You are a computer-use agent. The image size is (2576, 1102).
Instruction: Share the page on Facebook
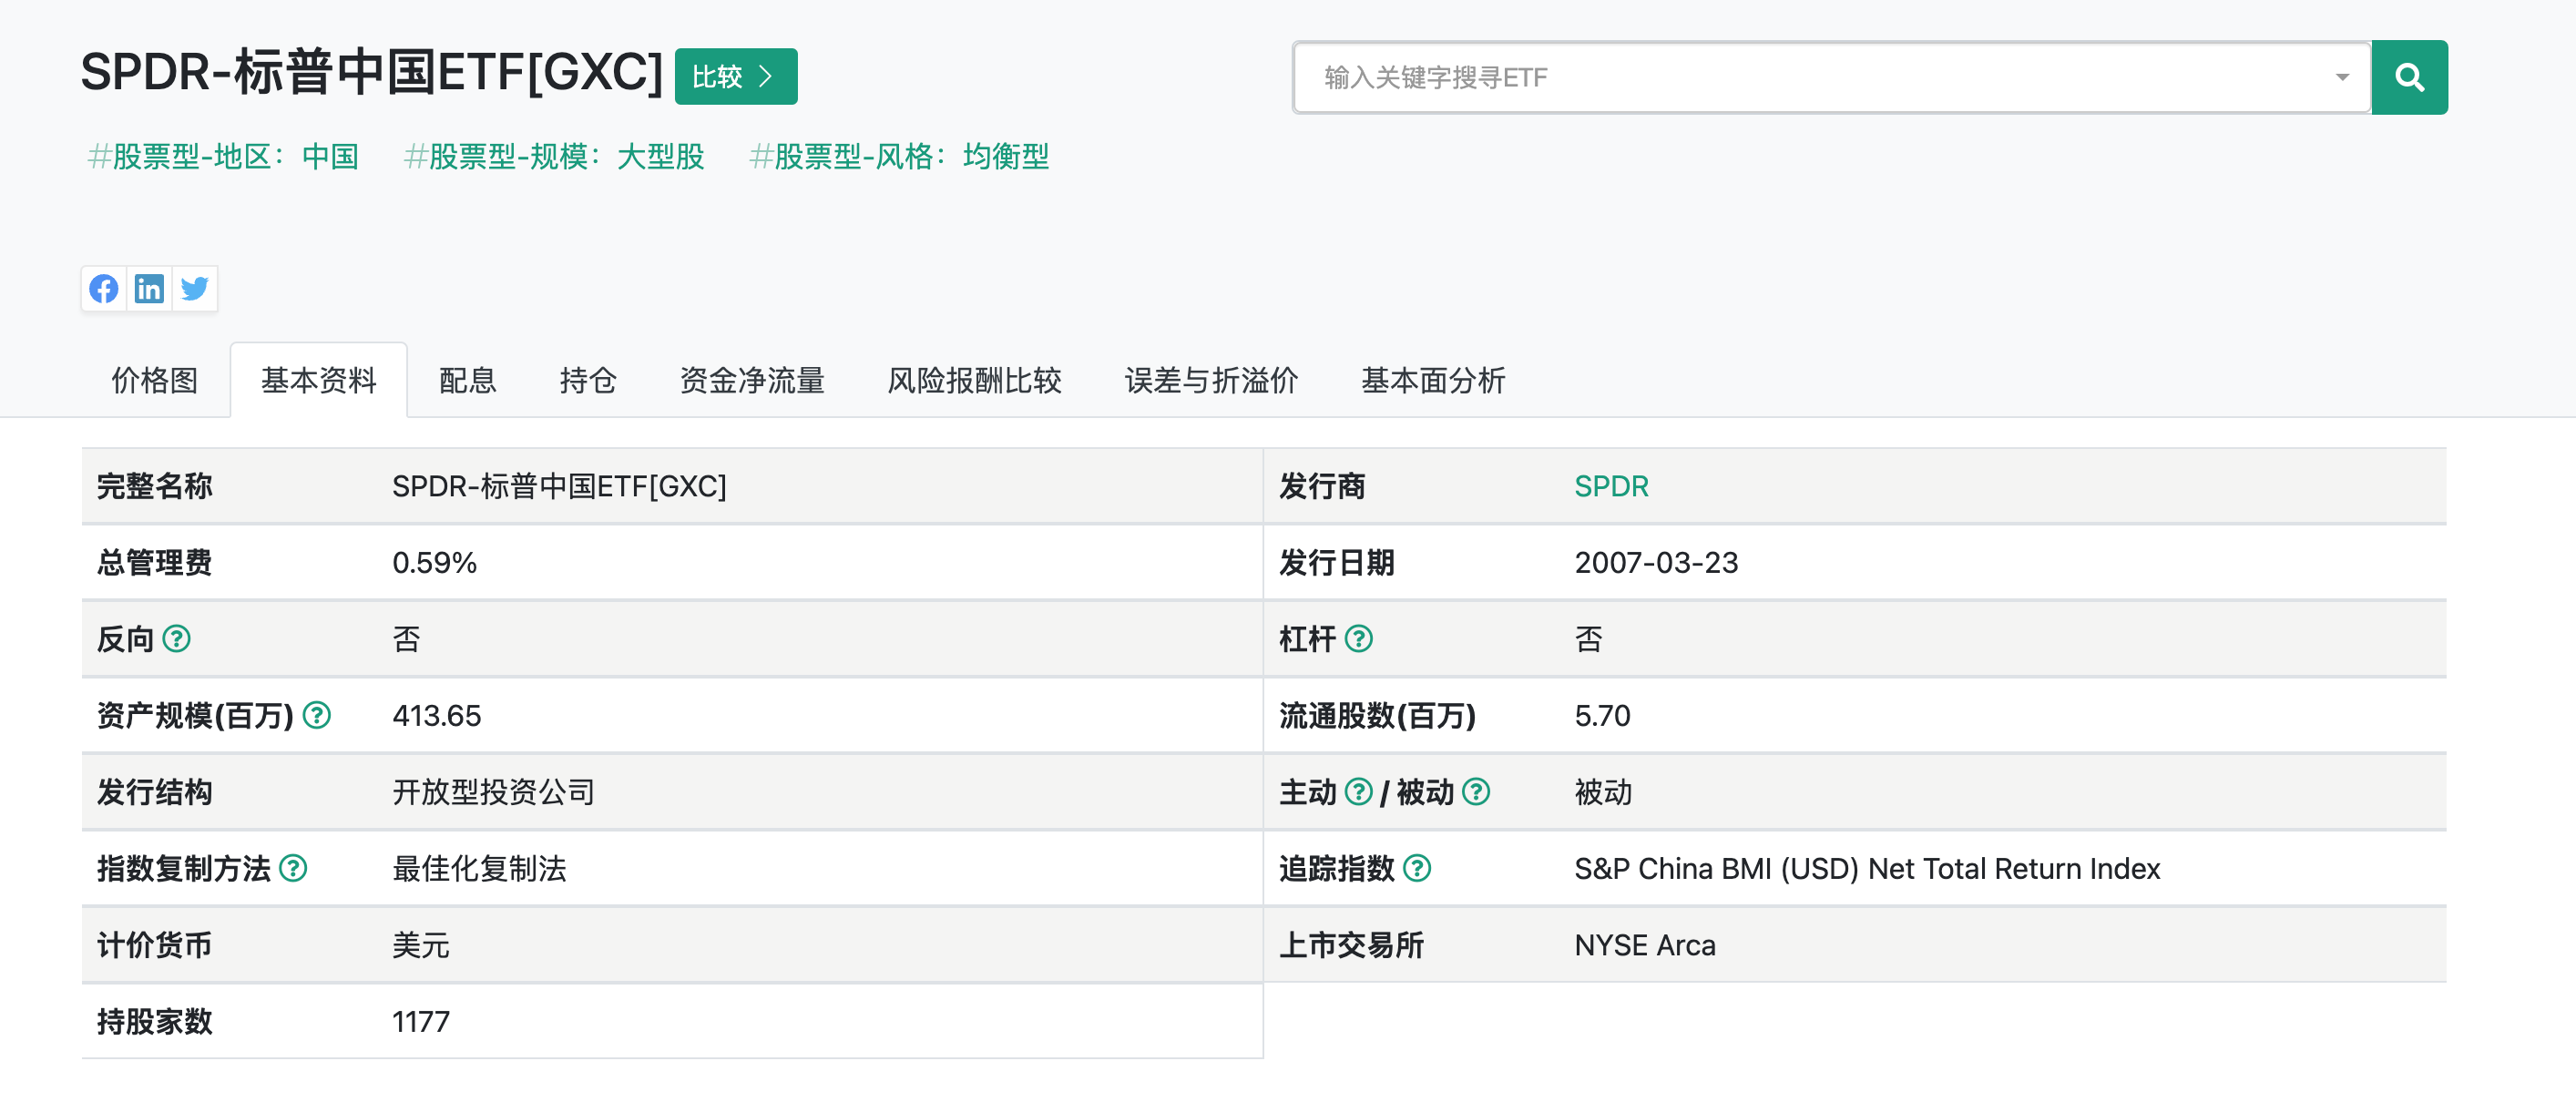(x=104, y=289)
